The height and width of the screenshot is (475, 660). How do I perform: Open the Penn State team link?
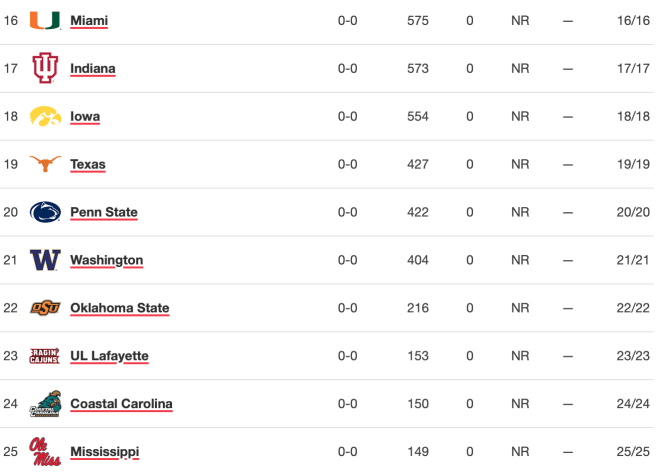[x=104, y=212]
